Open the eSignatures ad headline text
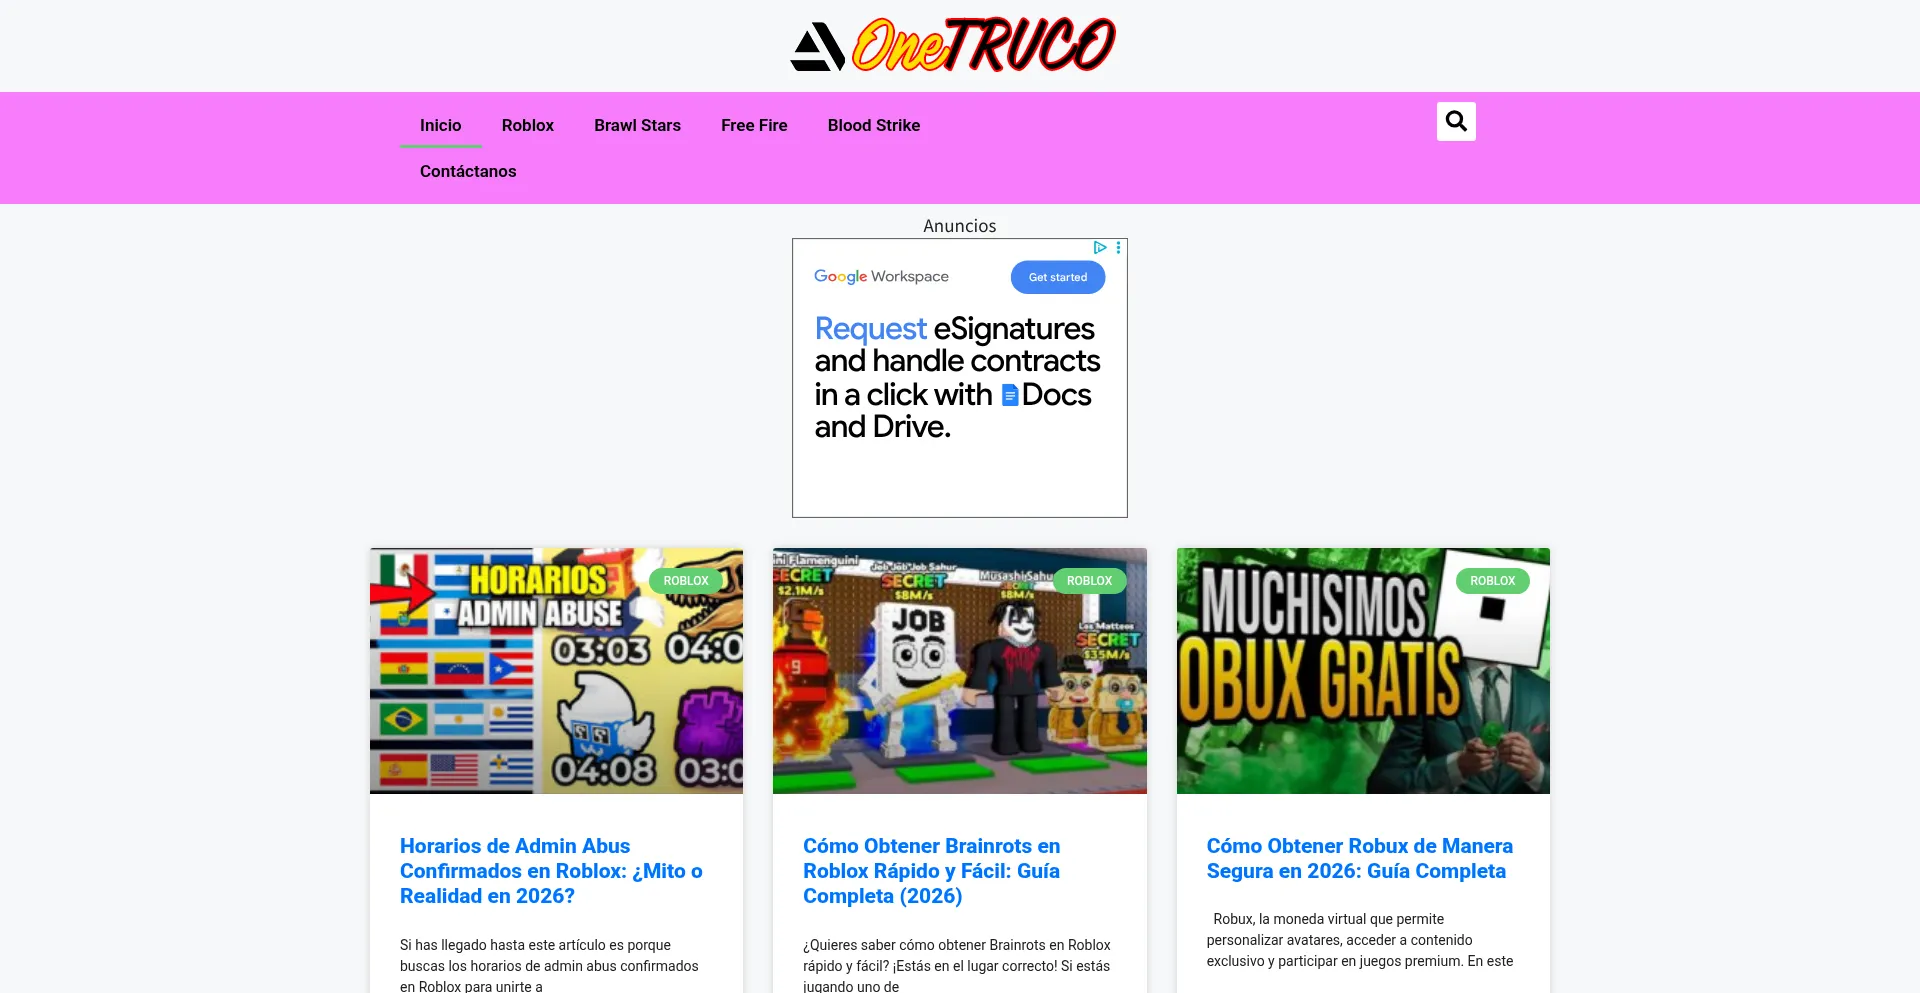 (x=957, y=377)
